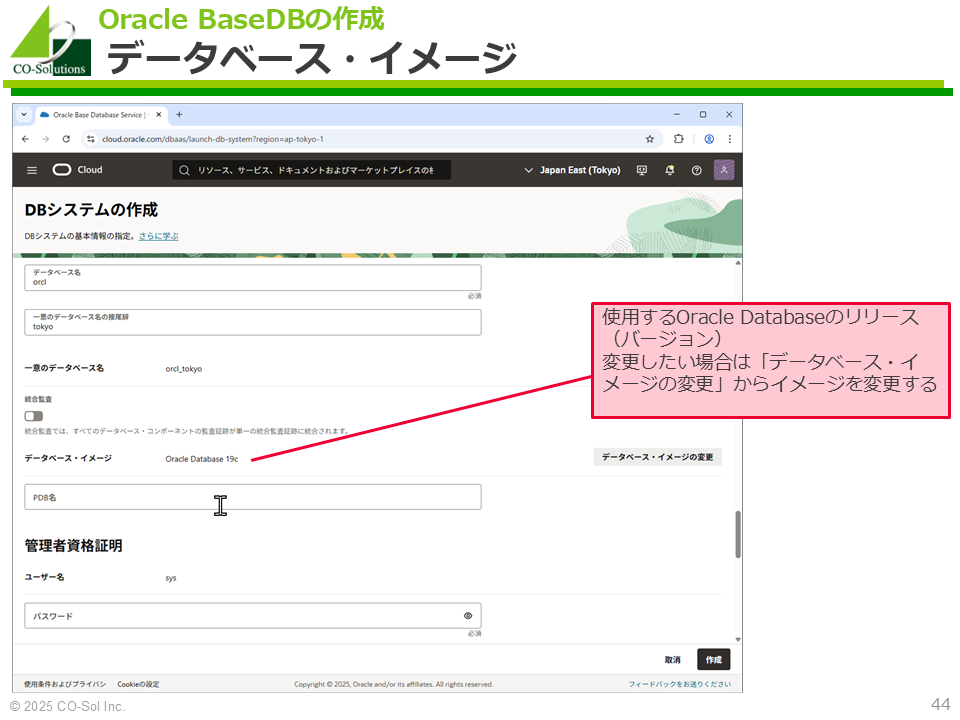960x720 pixels.
Task: Open the Oracle Cloud navigation hamburger menu
Action: click(32, 170)
